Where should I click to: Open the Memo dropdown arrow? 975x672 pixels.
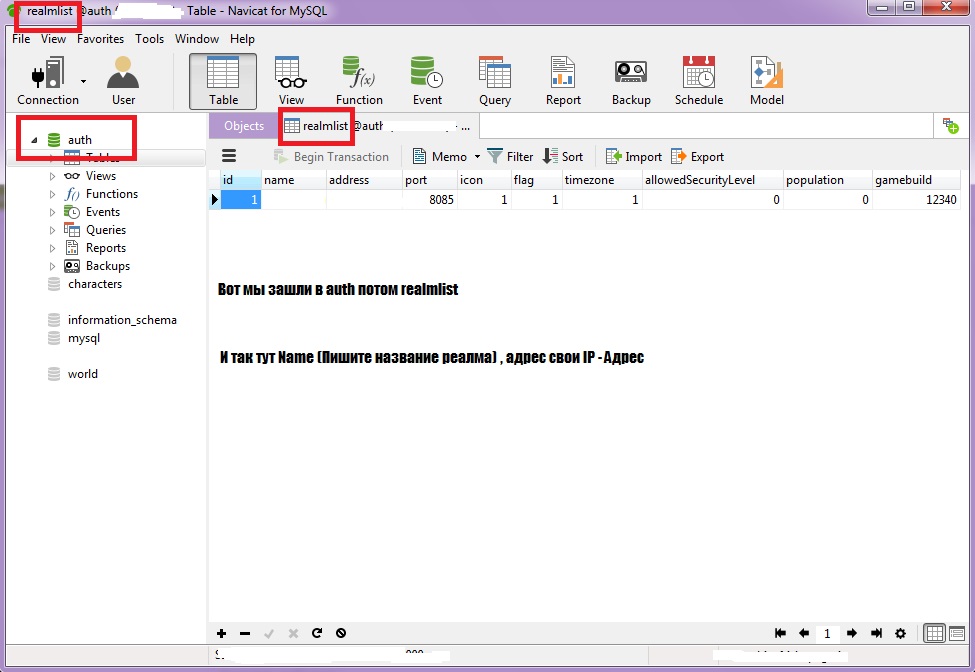[x=477, y=157]
